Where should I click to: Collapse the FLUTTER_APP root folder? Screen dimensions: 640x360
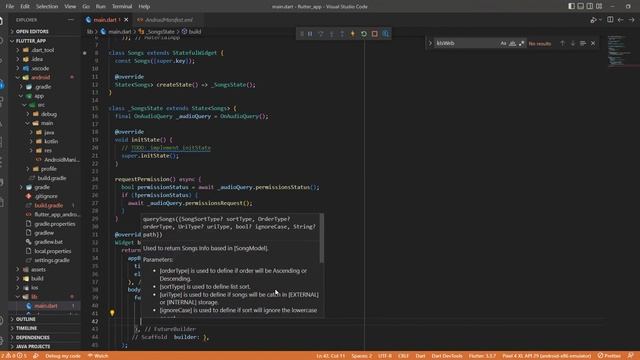[x=45, y=41]
